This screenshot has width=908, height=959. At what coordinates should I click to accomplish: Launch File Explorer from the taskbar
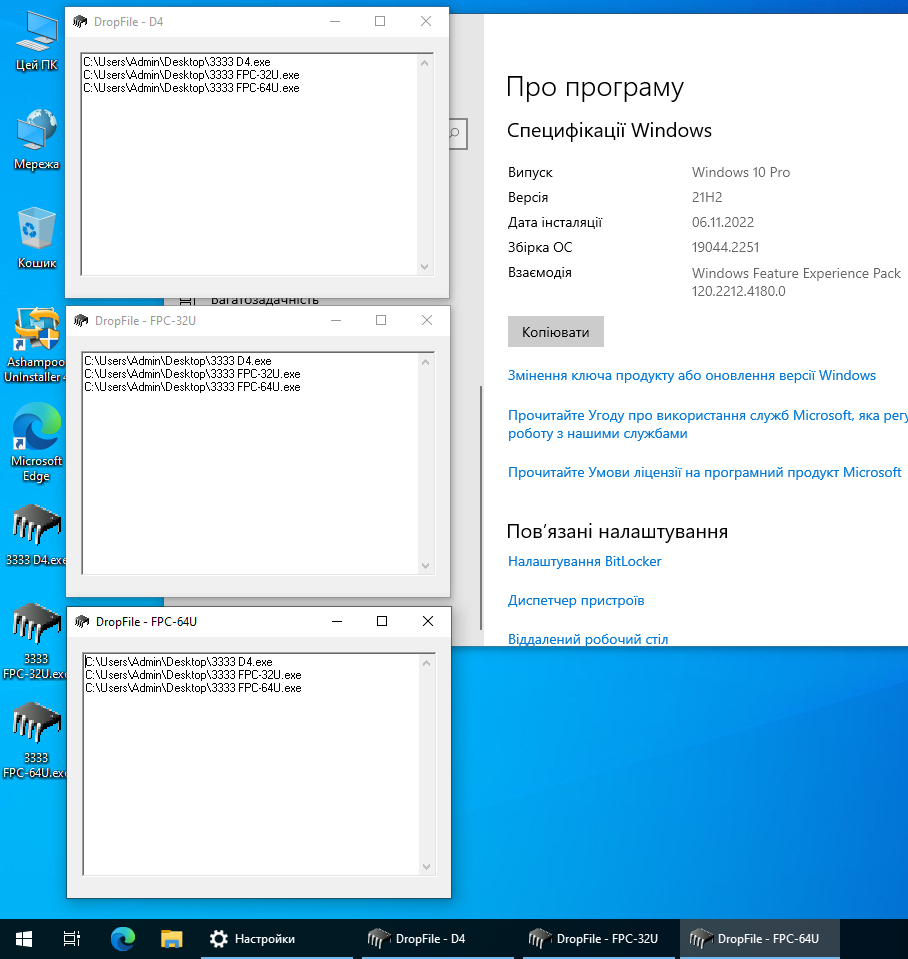172,939
